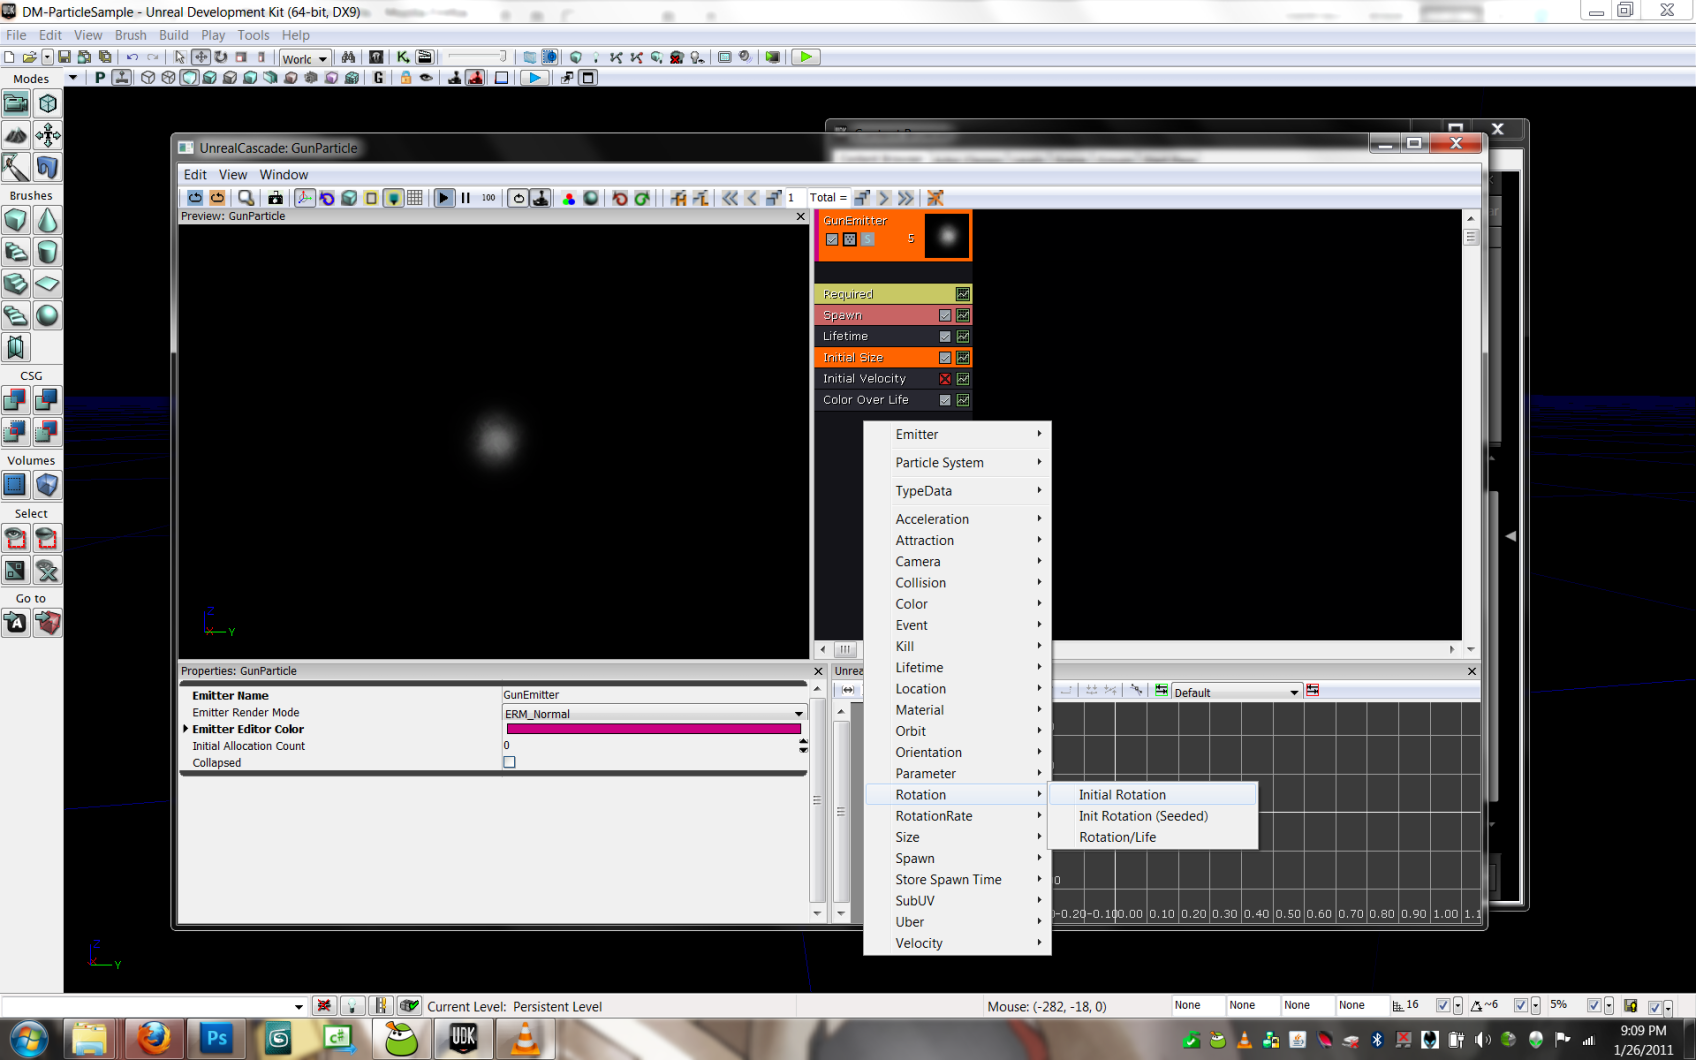The width and height of the screenshot is (1696, 1060).
Task: Click restart simulation icon in Cascade toolbar
Action: 195,198
